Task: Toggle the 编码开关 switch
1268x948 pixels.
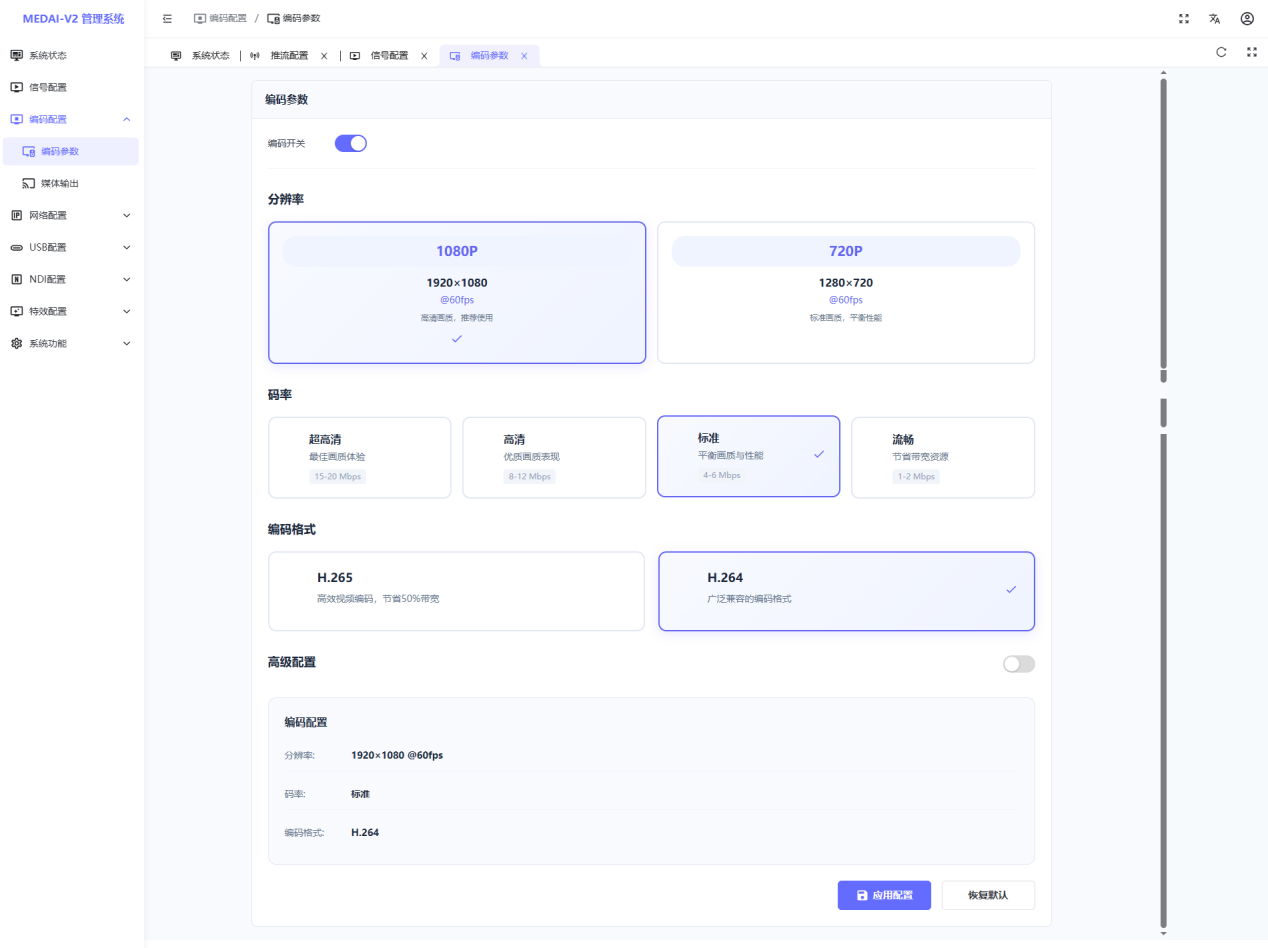Action: coord(351,143)
